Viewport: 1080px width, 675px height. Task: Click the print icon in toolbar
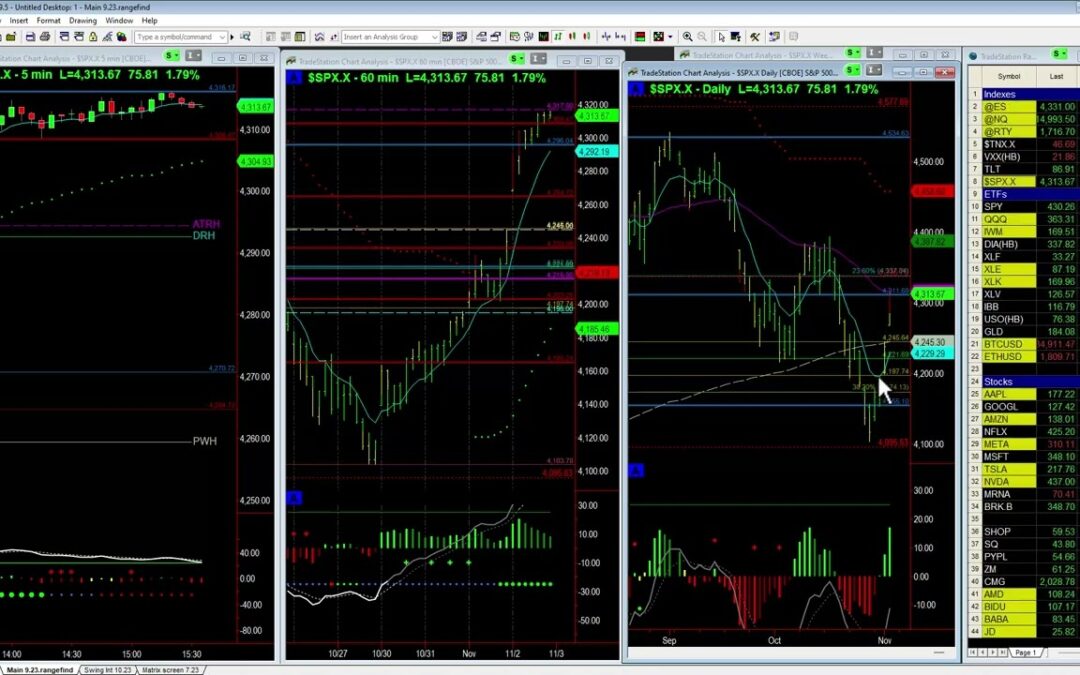click(x=45, y=37)
